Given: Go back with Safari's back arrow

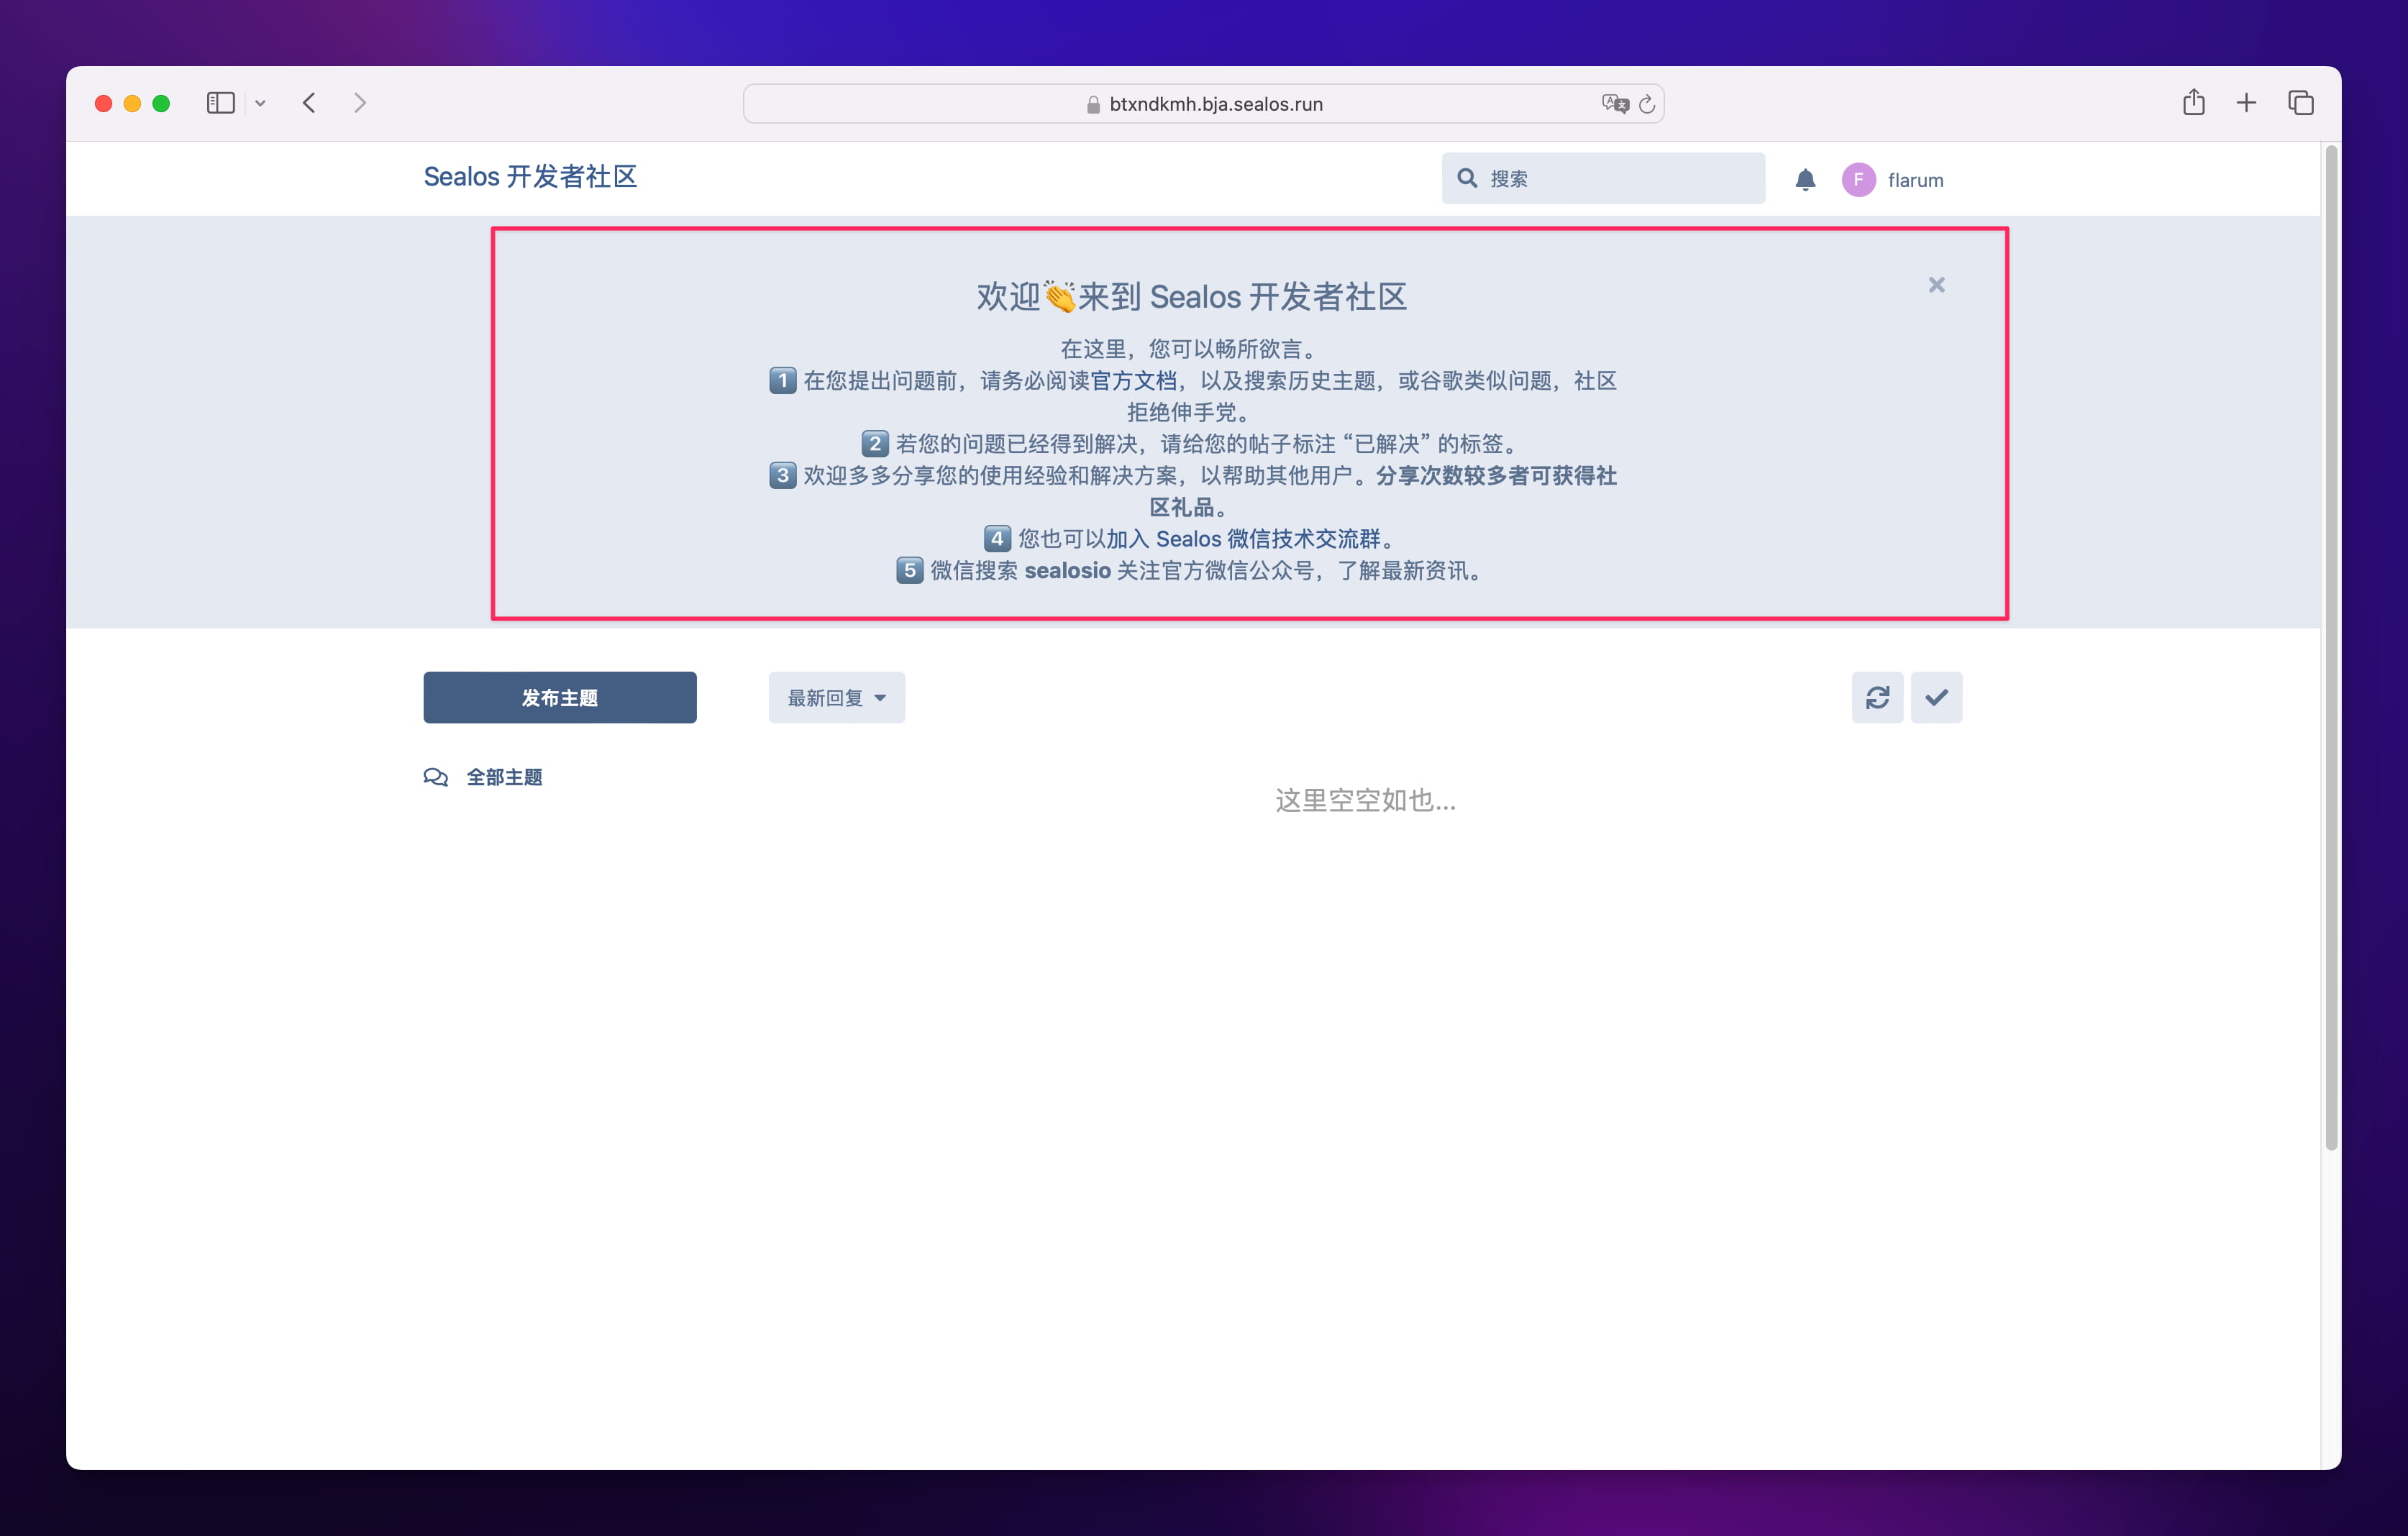Looking at the screenshot, I should click(309, 103).
